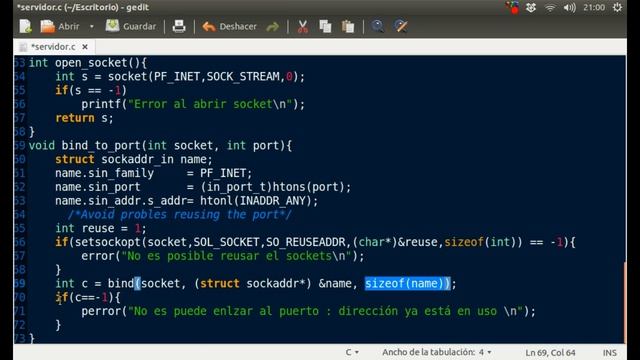Open the Dropbox tray icon
Image resolution: width=640 pixels, height=360 pixels.
click(x=531, y=7)
